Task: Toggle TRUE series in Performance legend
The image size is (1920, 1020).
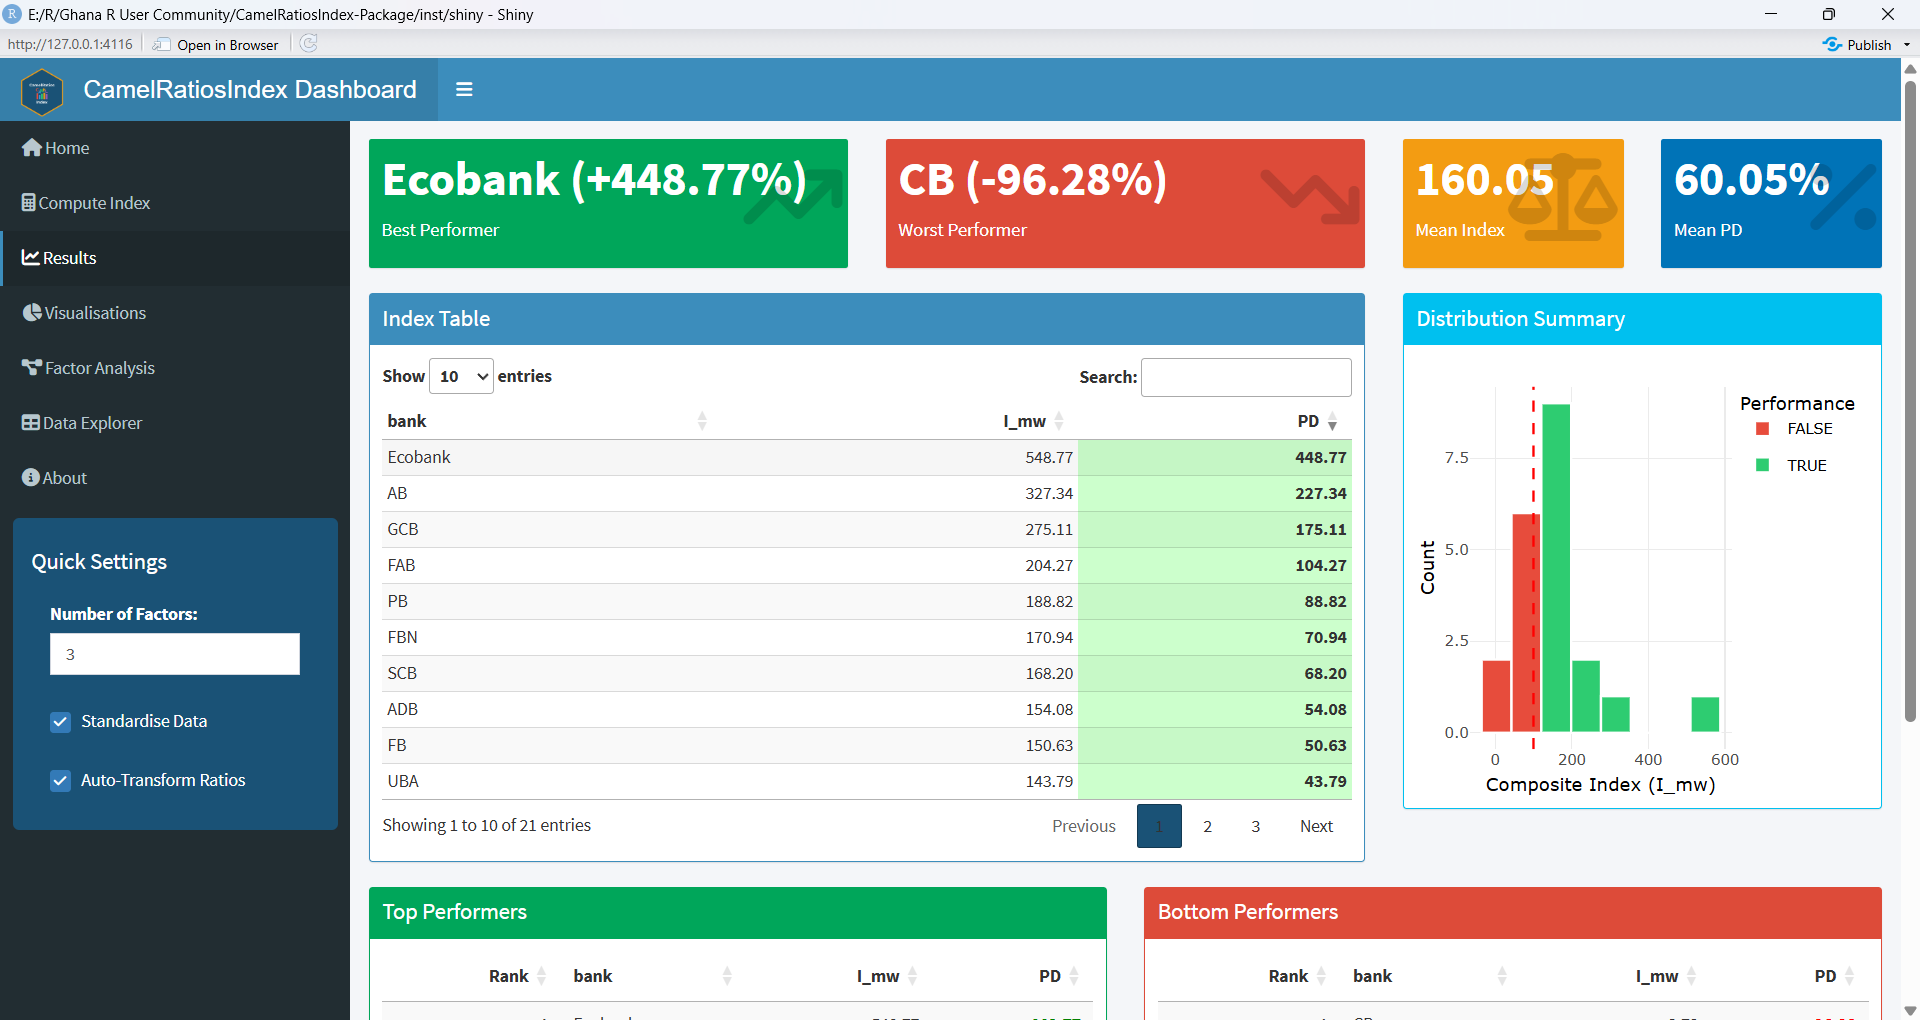Action: [x=1793, y=465]
